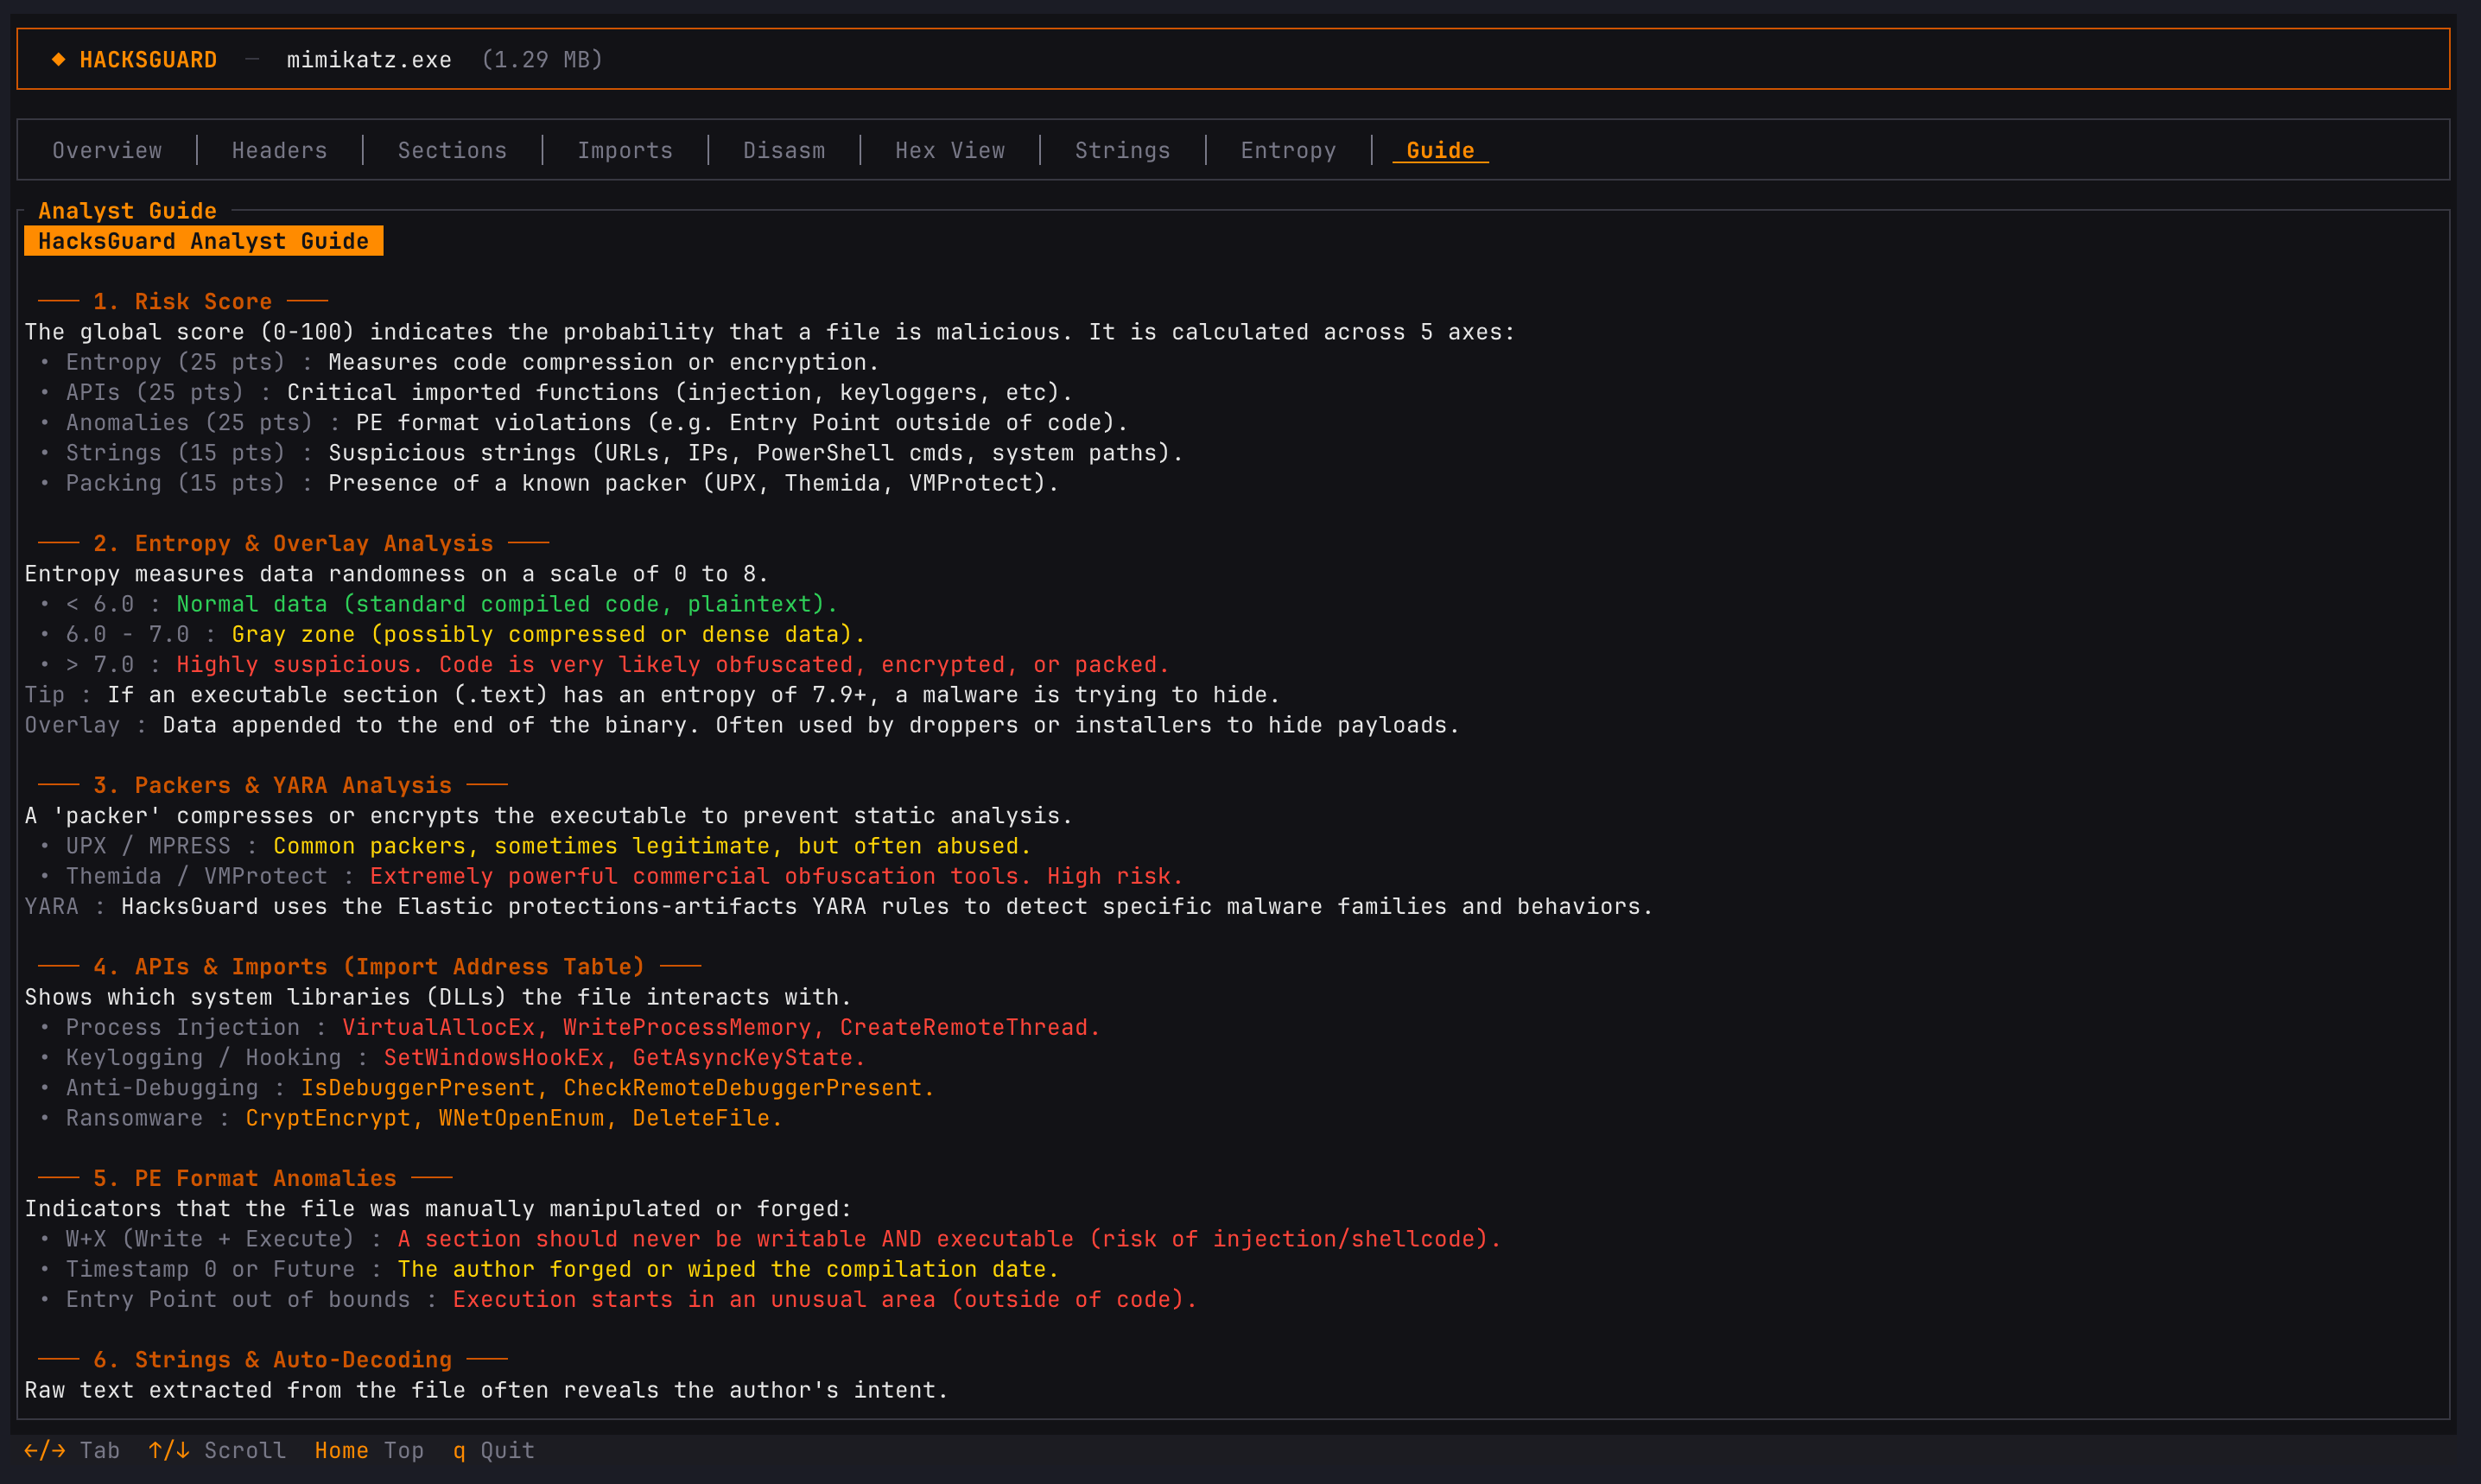
Task: Open the Imports tab
Action: [625, 150]
